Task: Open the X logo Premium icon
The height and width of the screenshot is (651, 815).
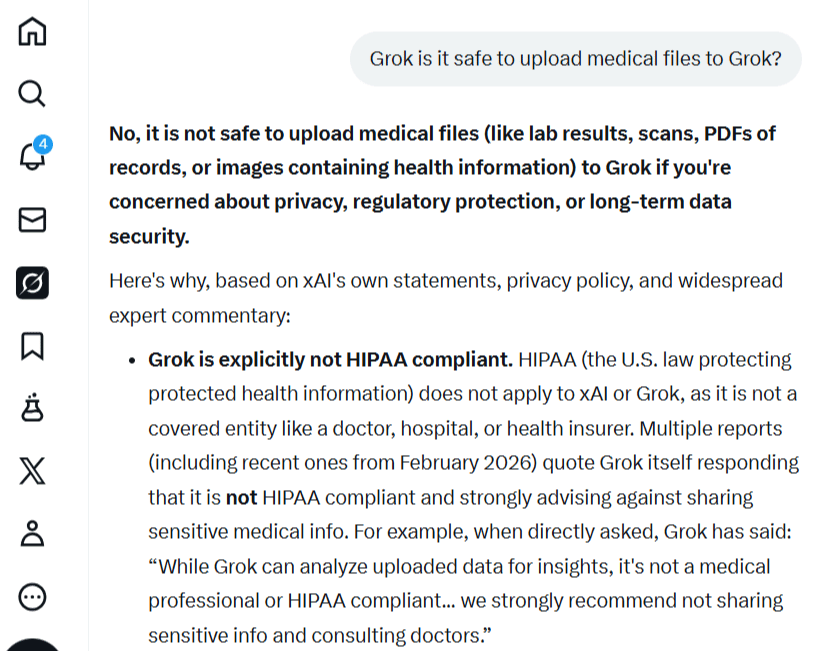Action: (32, 471)
